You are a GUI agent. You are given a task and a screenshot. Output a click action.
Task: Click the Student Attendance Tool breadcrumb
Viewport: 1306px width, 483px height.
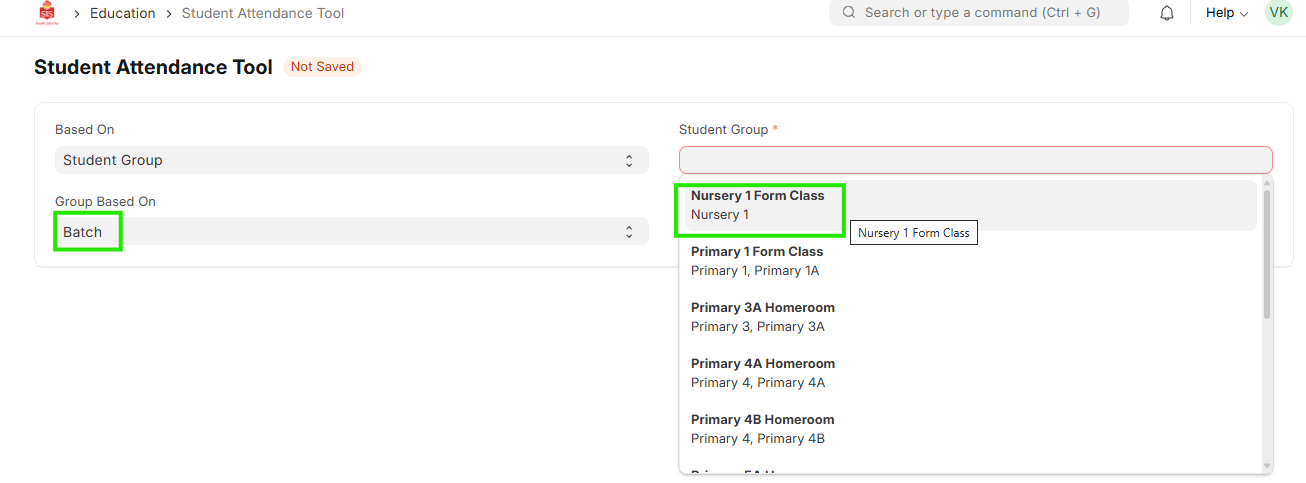[263, 13]
